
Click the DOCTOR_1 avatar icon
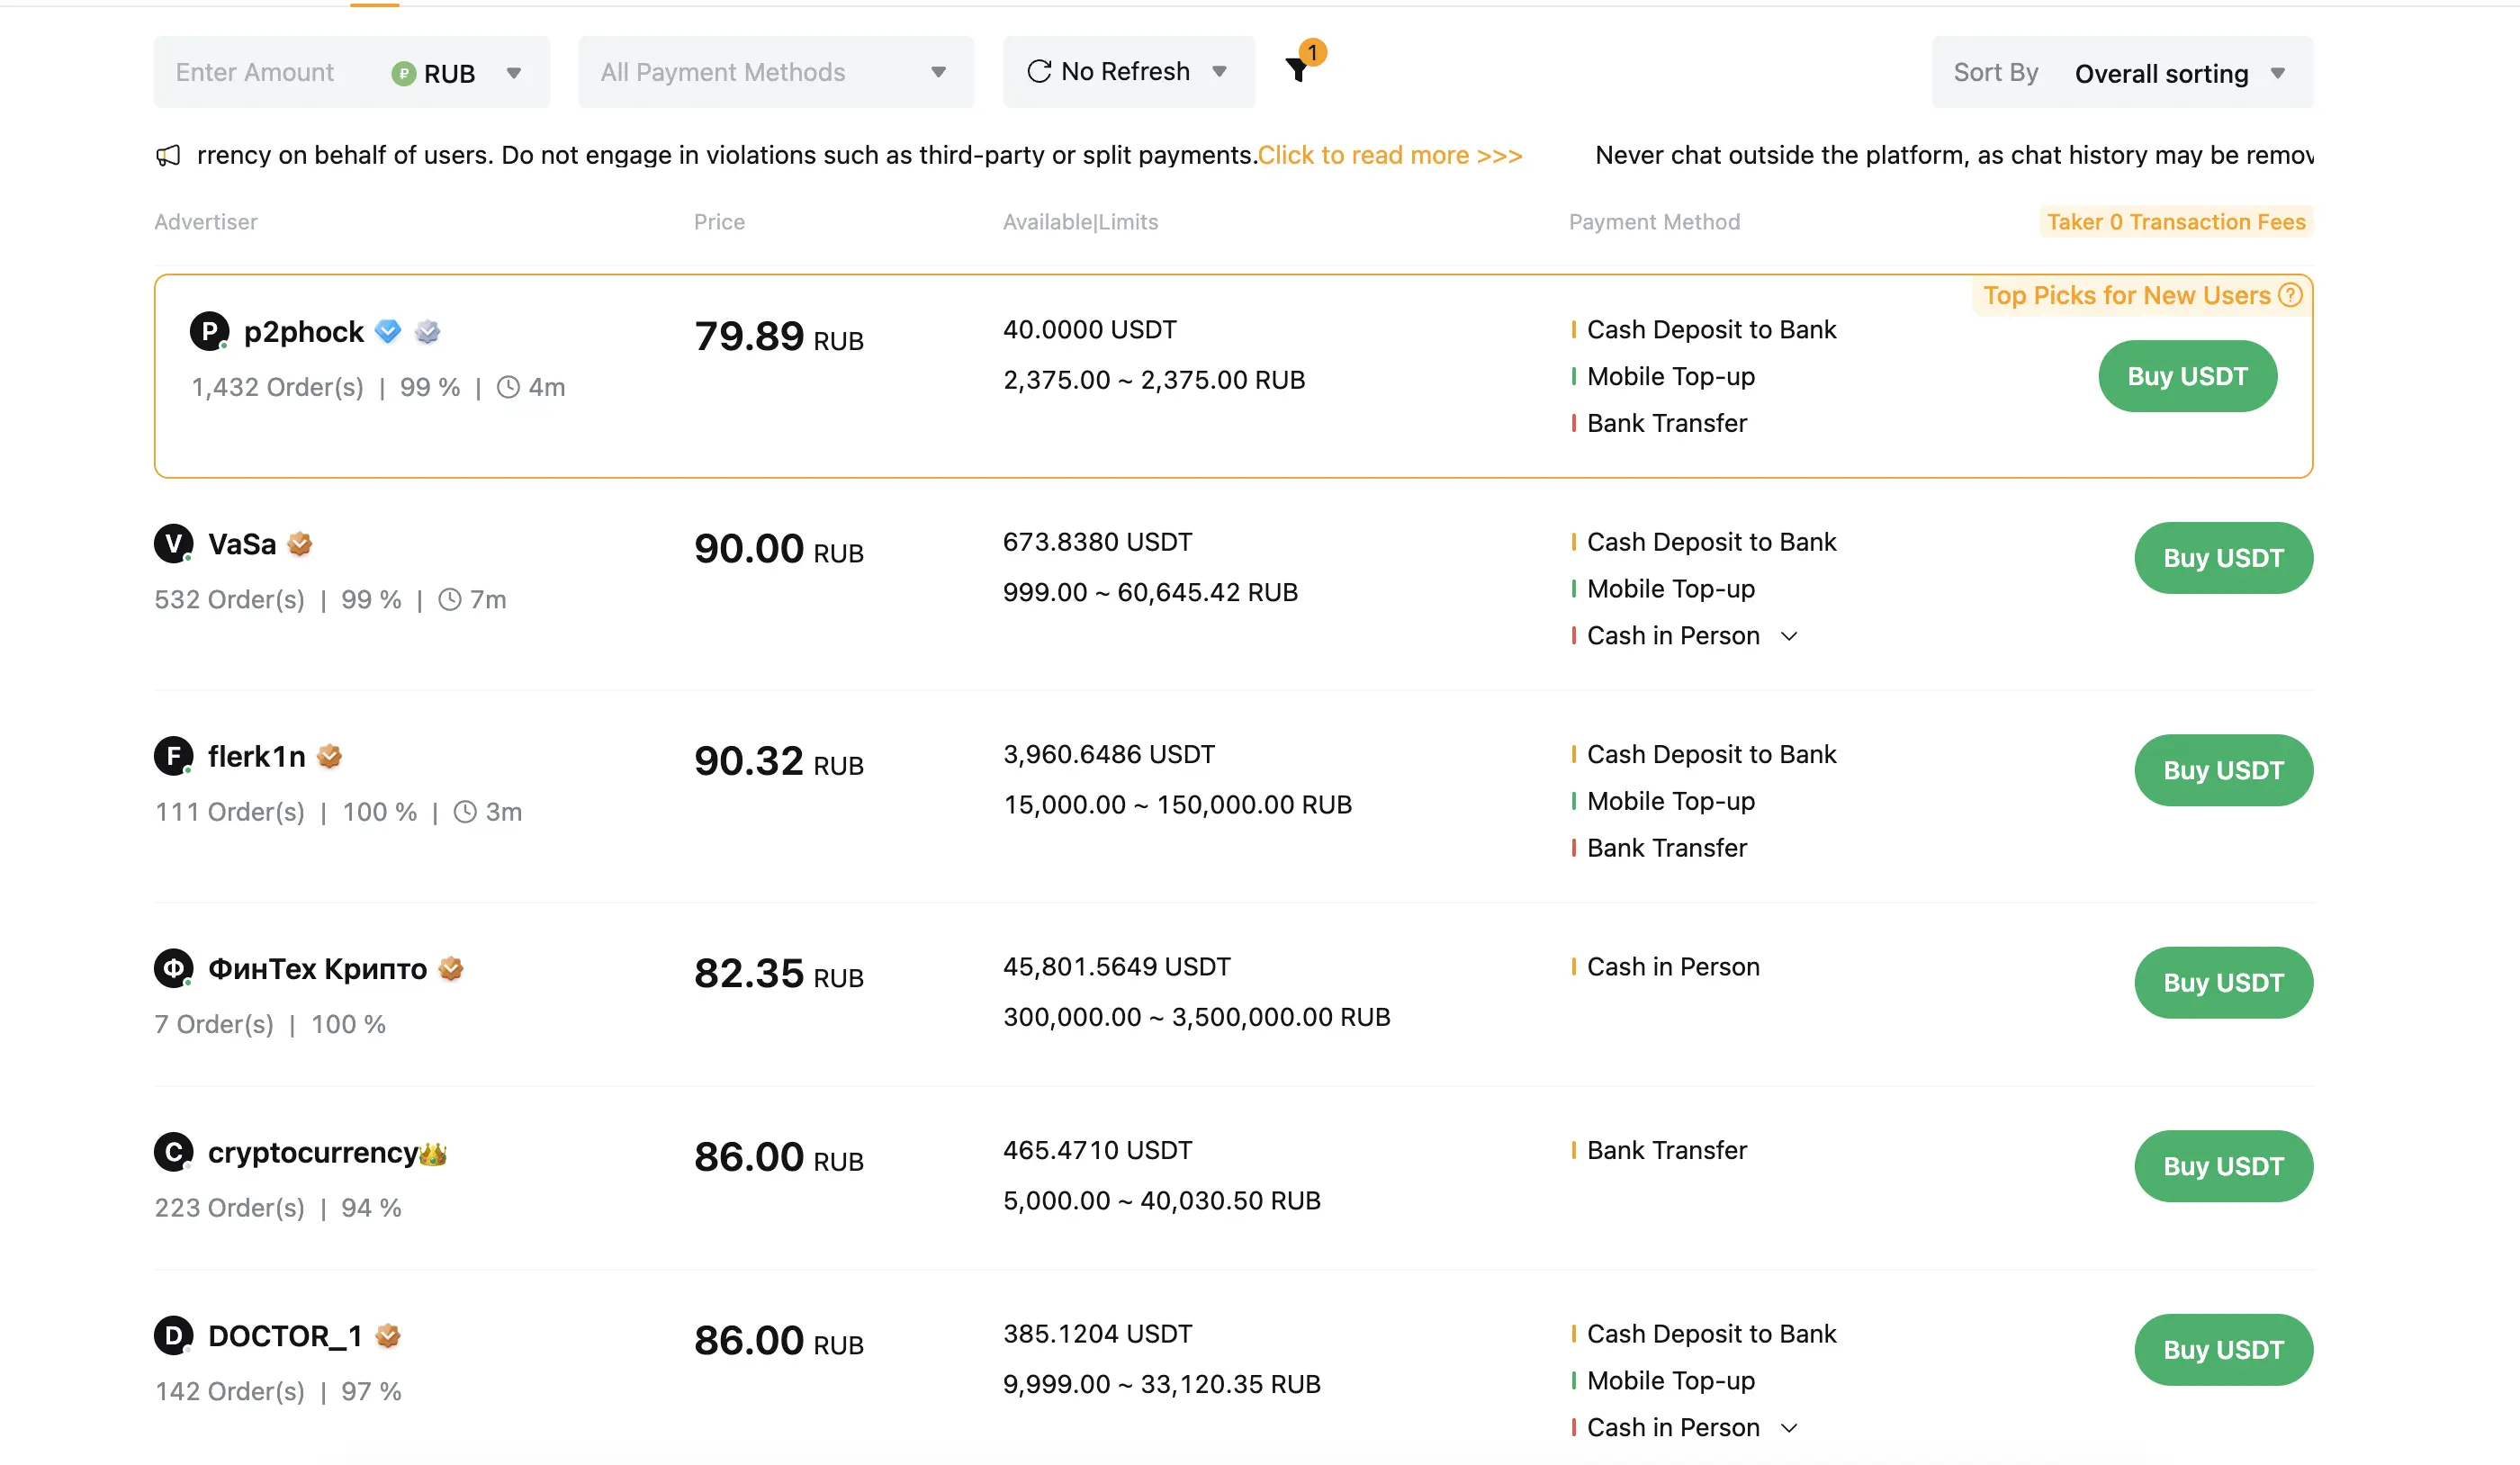[x=174, y=1336]
